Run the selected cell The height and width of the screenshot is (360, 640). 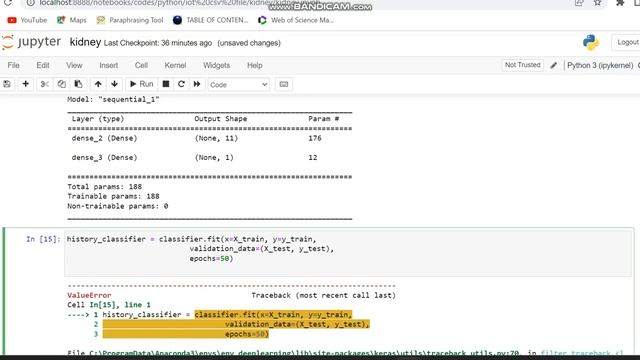coord(141,84)
